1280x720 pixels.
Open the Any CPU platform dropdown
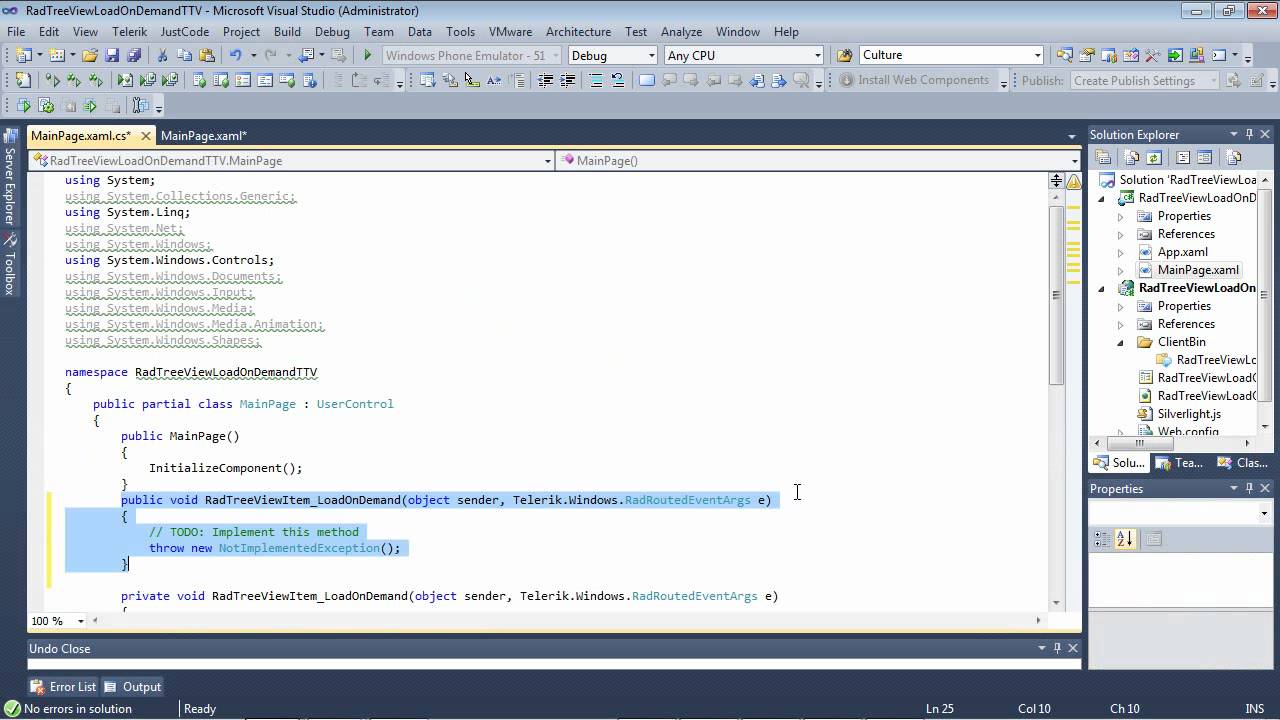point(817,55)
